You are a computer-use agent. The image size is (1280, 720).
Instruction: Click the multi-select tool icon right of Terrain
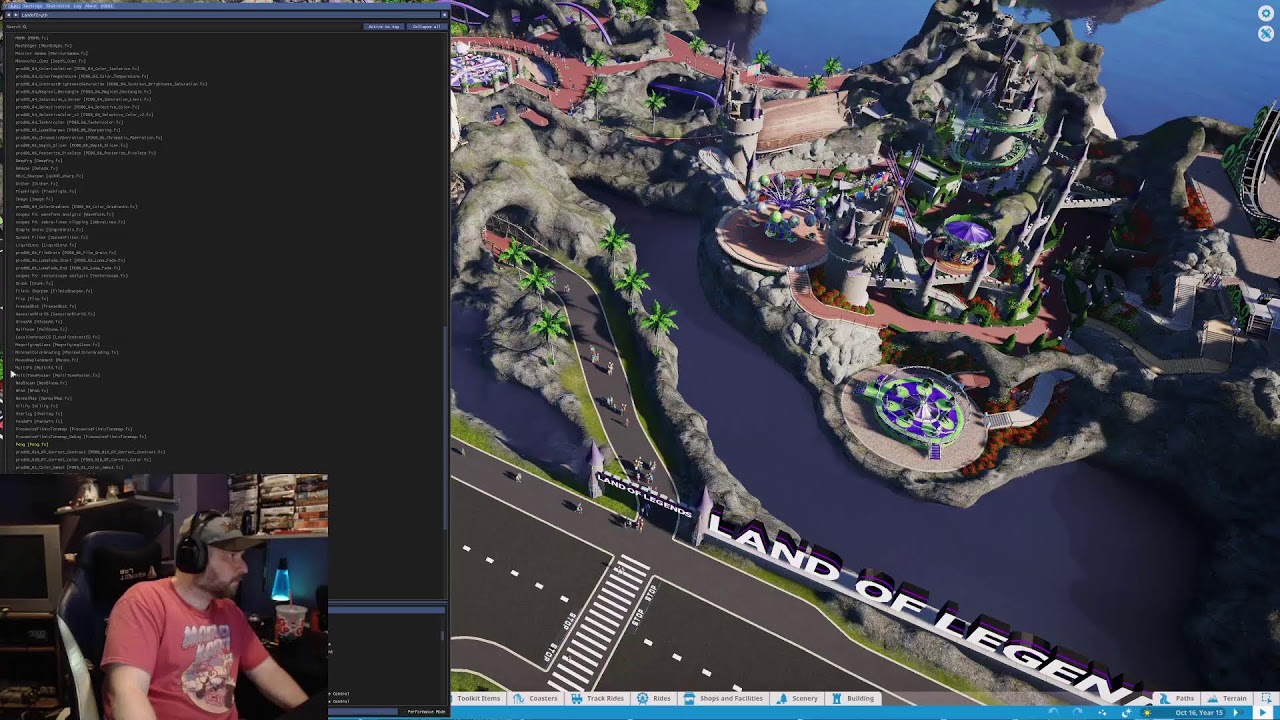[x=1267, y=698]
